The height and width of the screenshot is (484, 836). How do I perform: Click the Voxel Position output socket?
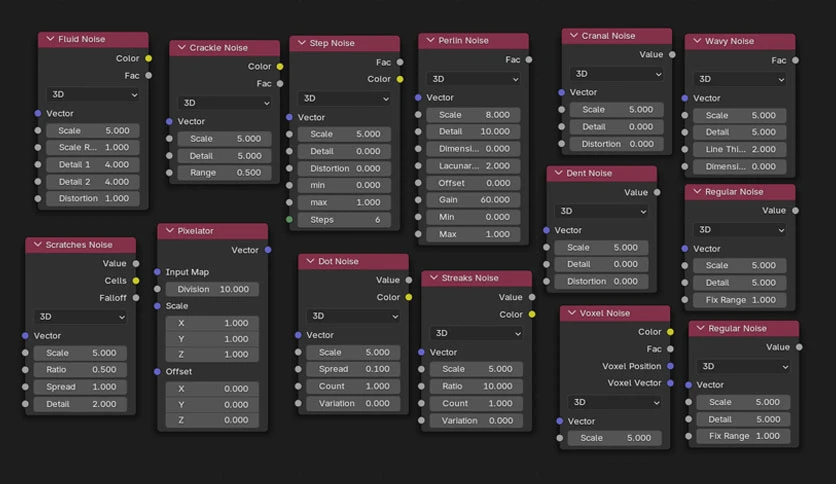(x=670, y=366)
